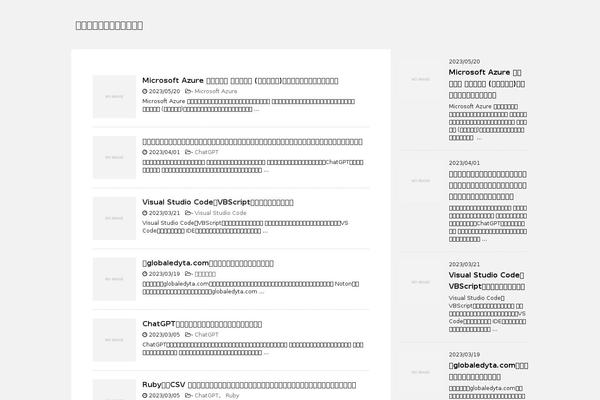The width and height of the screenshot is (600, 400).
Task: Open the globaledyta.com article title in the main list
Action: pos(208,263)
